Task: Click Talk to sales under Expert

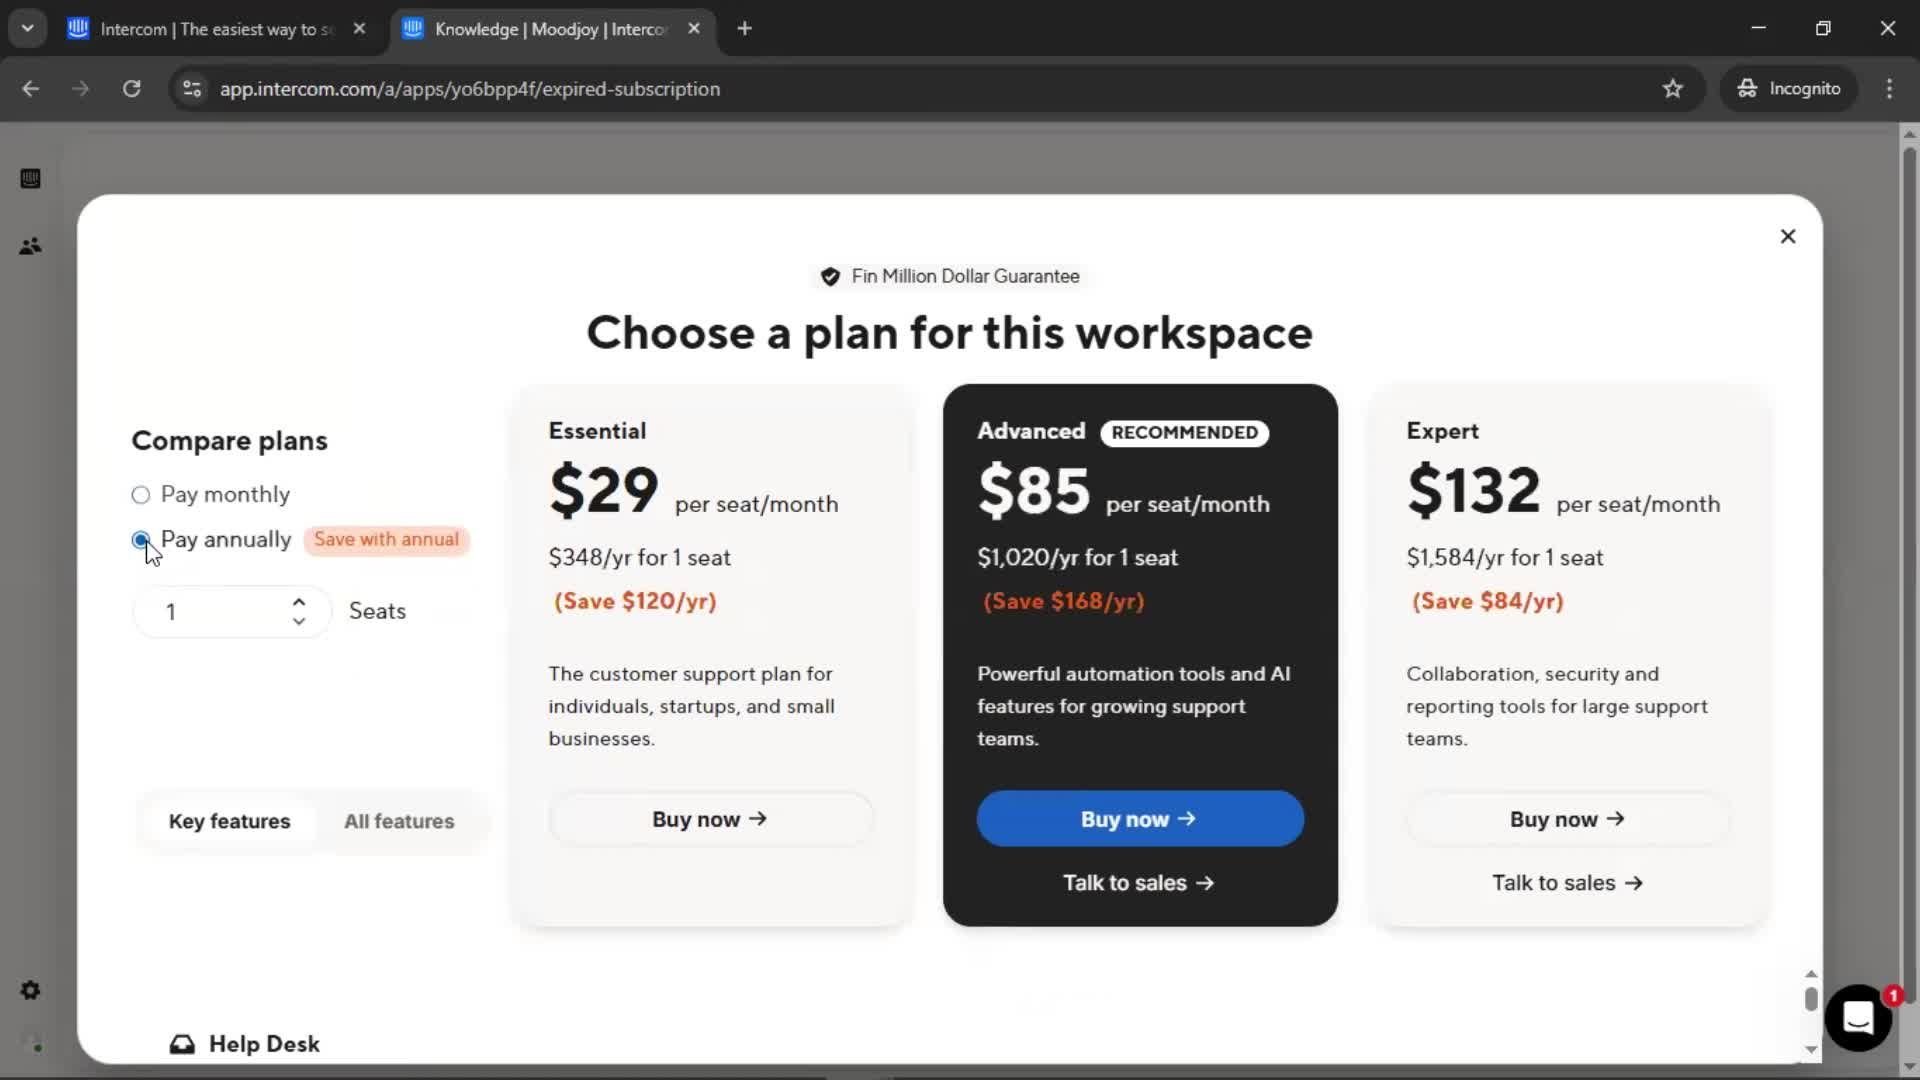Action: click(x=1568, y=883)
